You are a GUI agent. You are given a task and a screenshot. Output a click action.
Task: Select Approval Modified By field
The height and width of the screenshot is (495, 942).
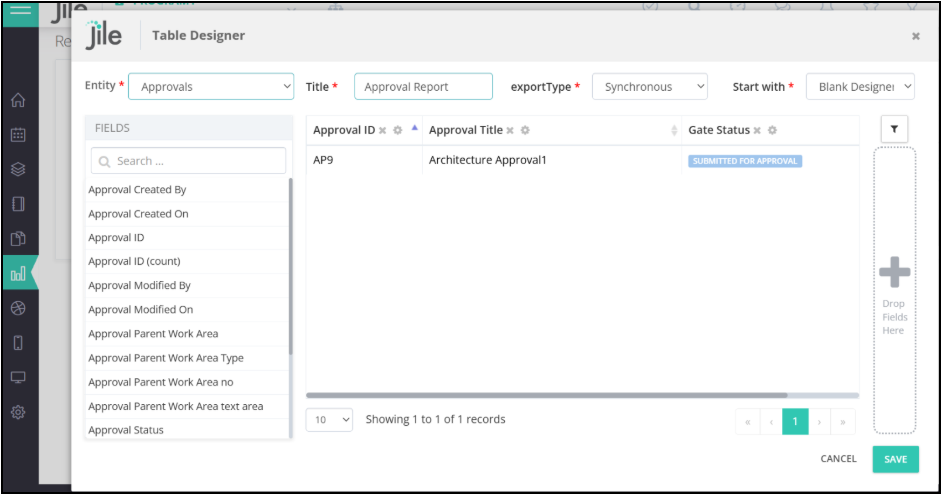click(187, 285)
